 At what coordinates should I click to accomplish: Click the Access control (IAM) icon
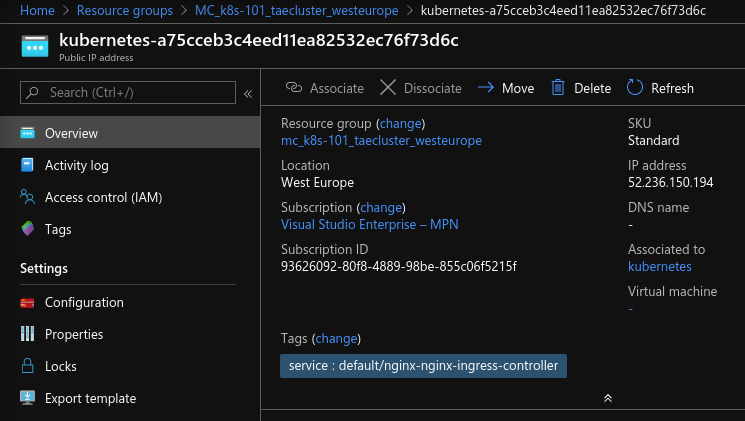(x=28, y=197)
